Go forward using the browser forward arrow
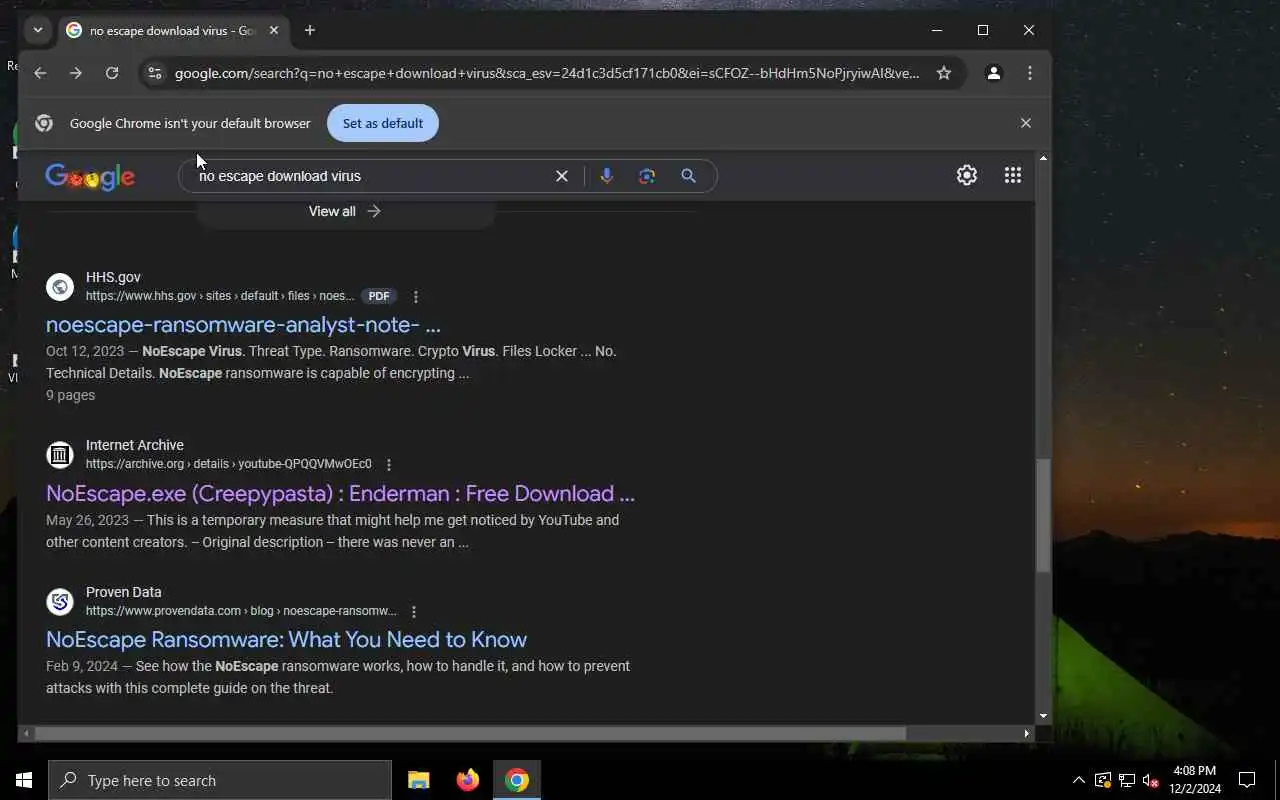The image size is (1280, 800). tap(76, 73)
